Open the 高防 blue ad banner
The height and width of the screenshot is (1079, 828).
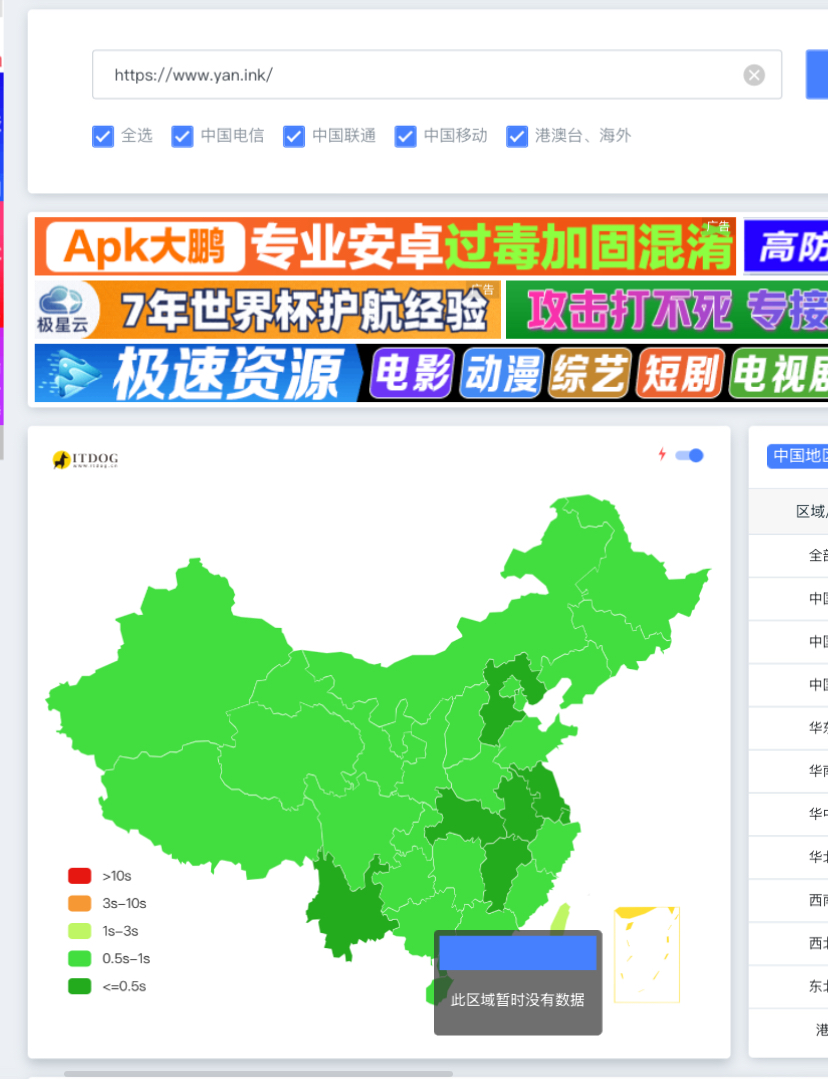click(x=786, y=246)
